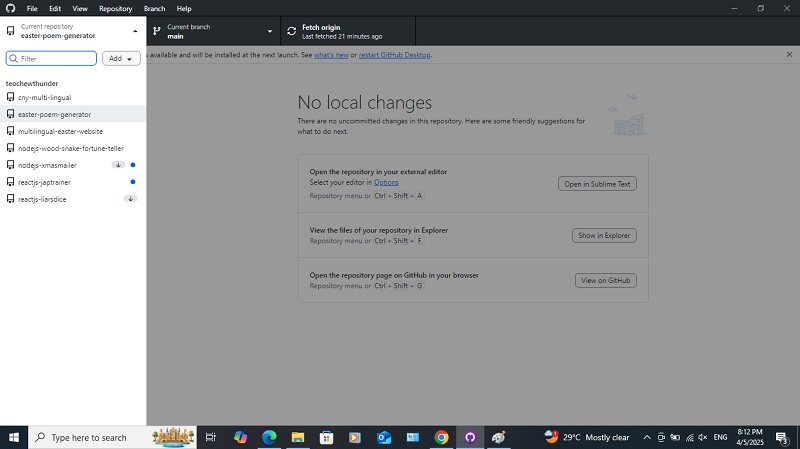
Task: Open Microsoft Store from the taskbar
Action: click(x=326, y=437)
